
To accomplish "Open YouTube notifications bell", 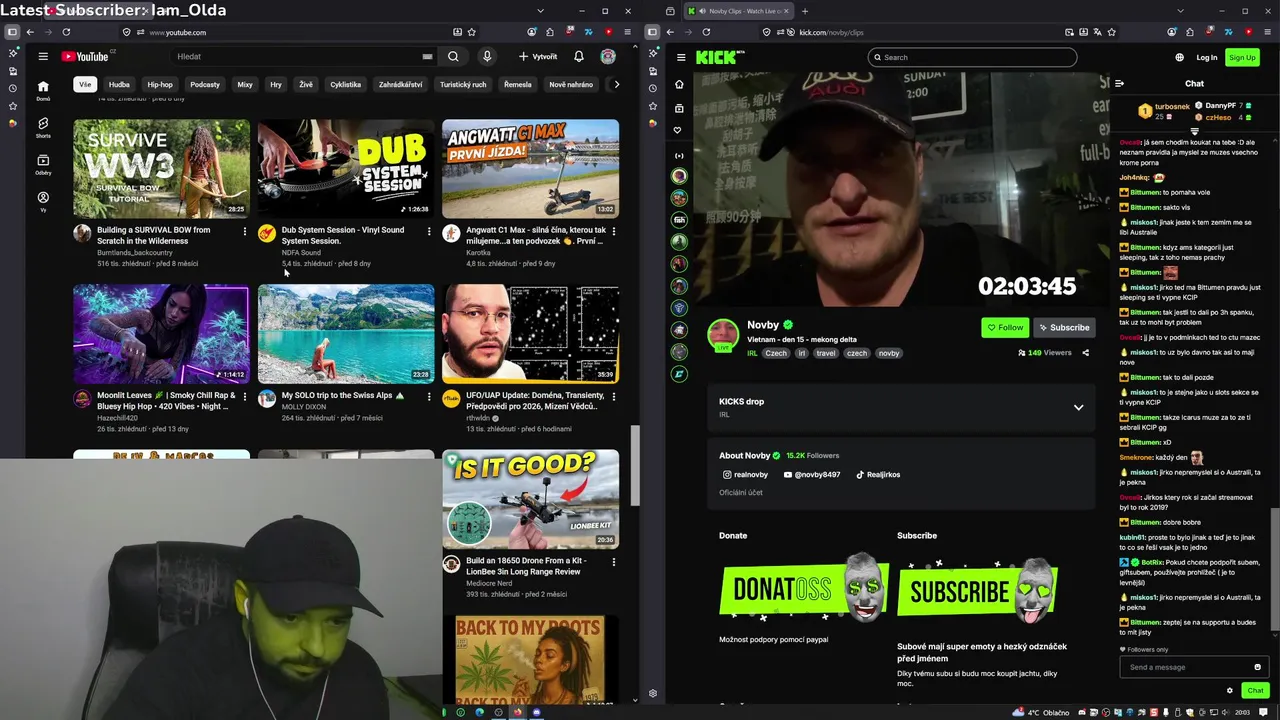I will coord(578,57).
